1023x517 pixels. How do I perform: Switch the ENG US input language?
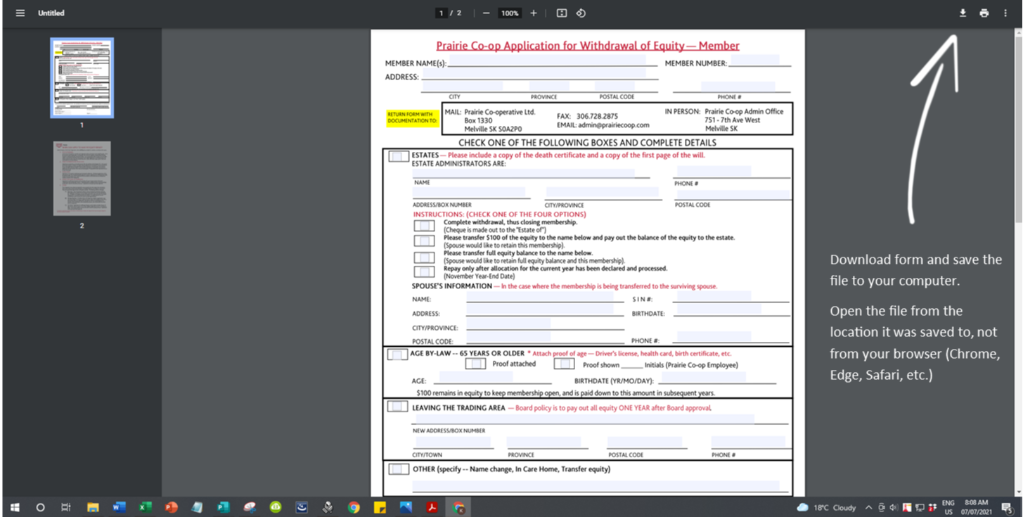(949, 507)
